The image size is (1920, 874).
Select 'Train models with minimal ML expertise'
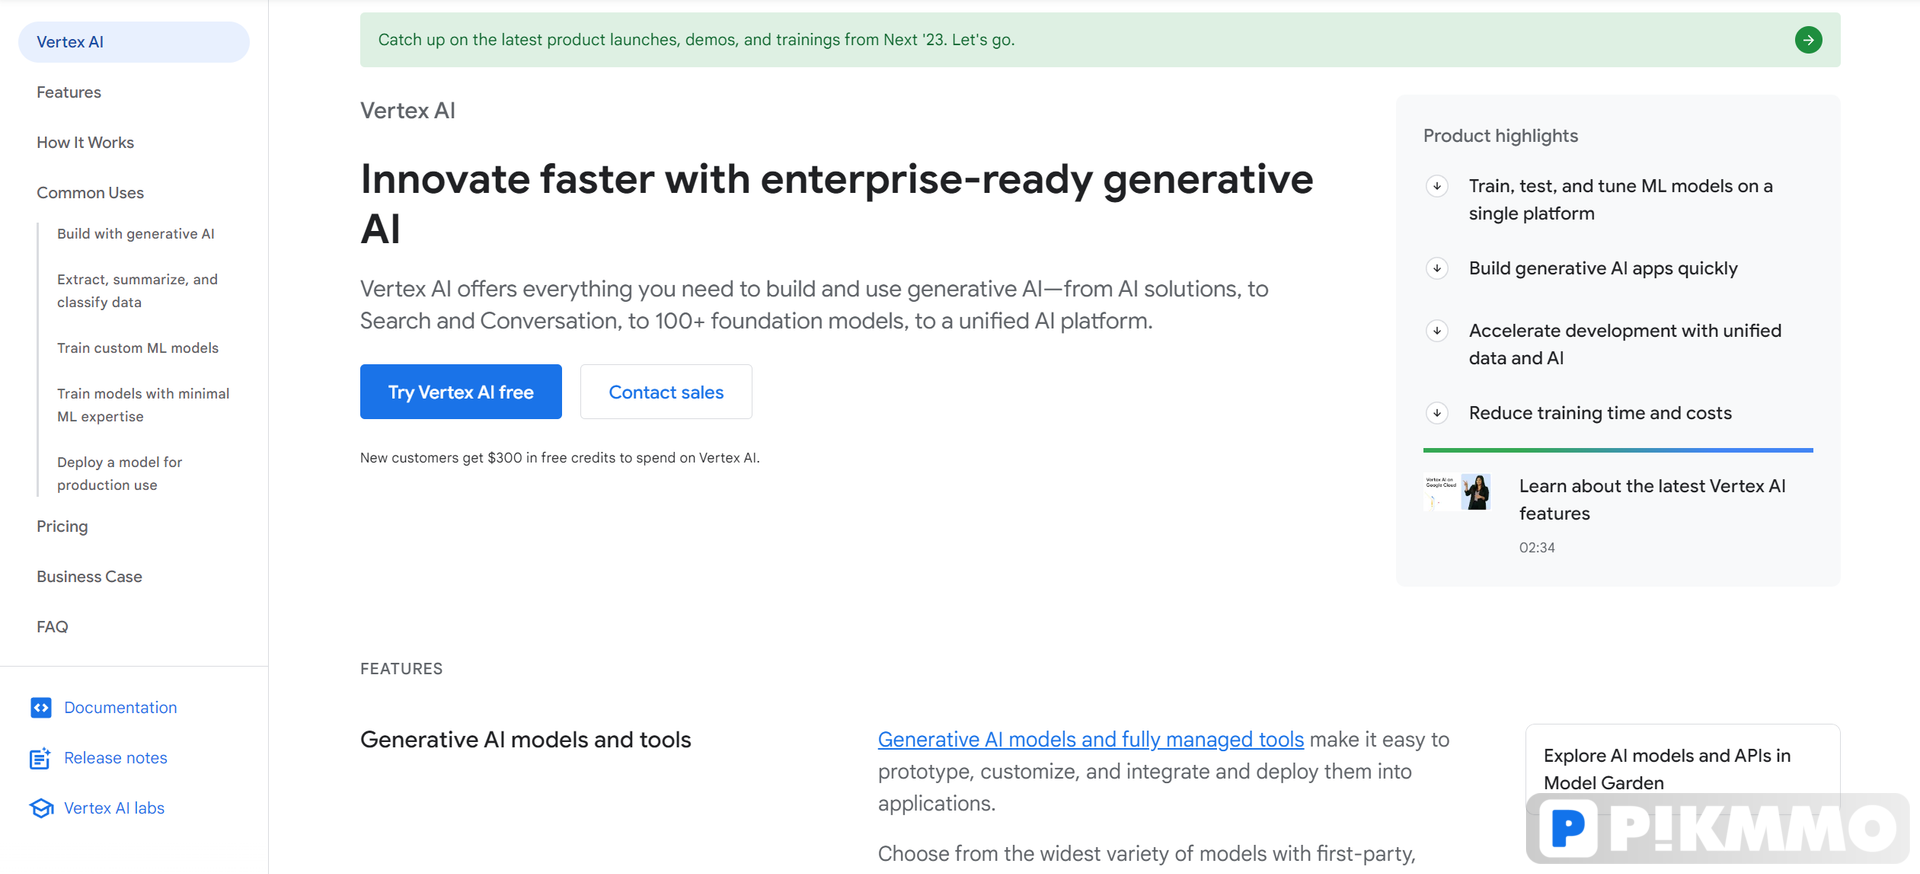click(x=143, y=405)
